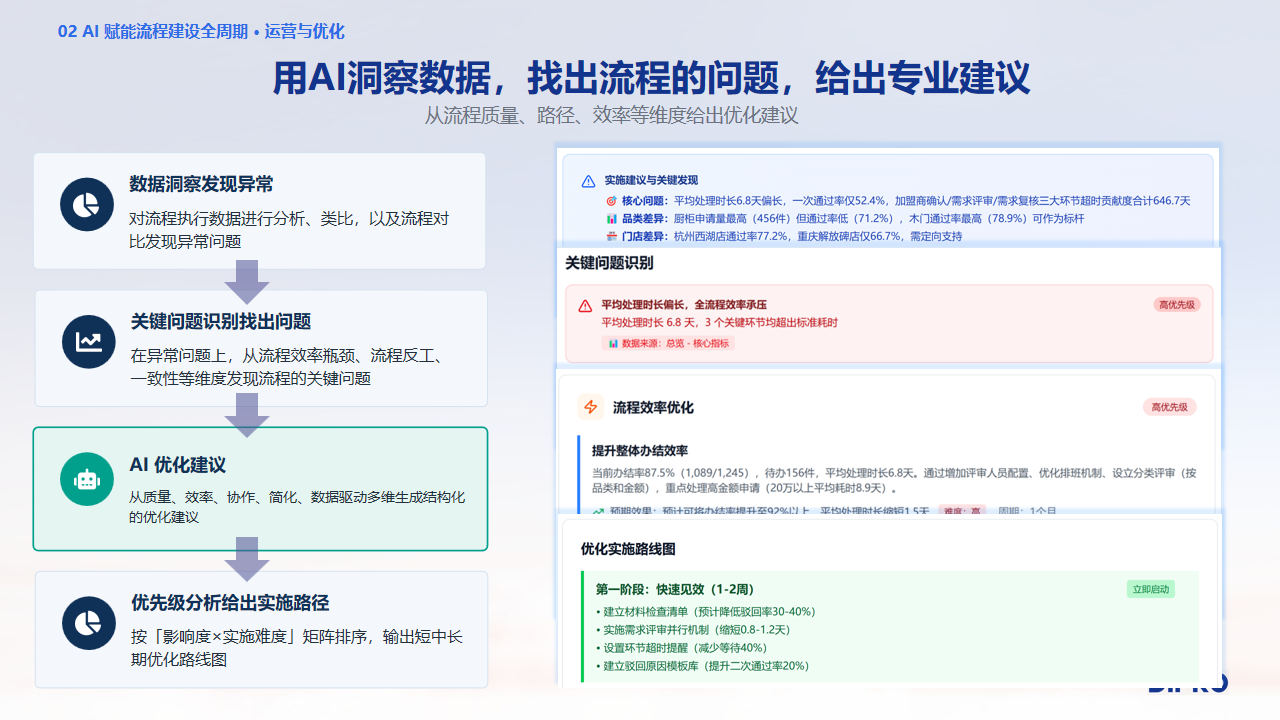
Task: Click the bar chart icon before 品类差异
Action: click(612, 218)
